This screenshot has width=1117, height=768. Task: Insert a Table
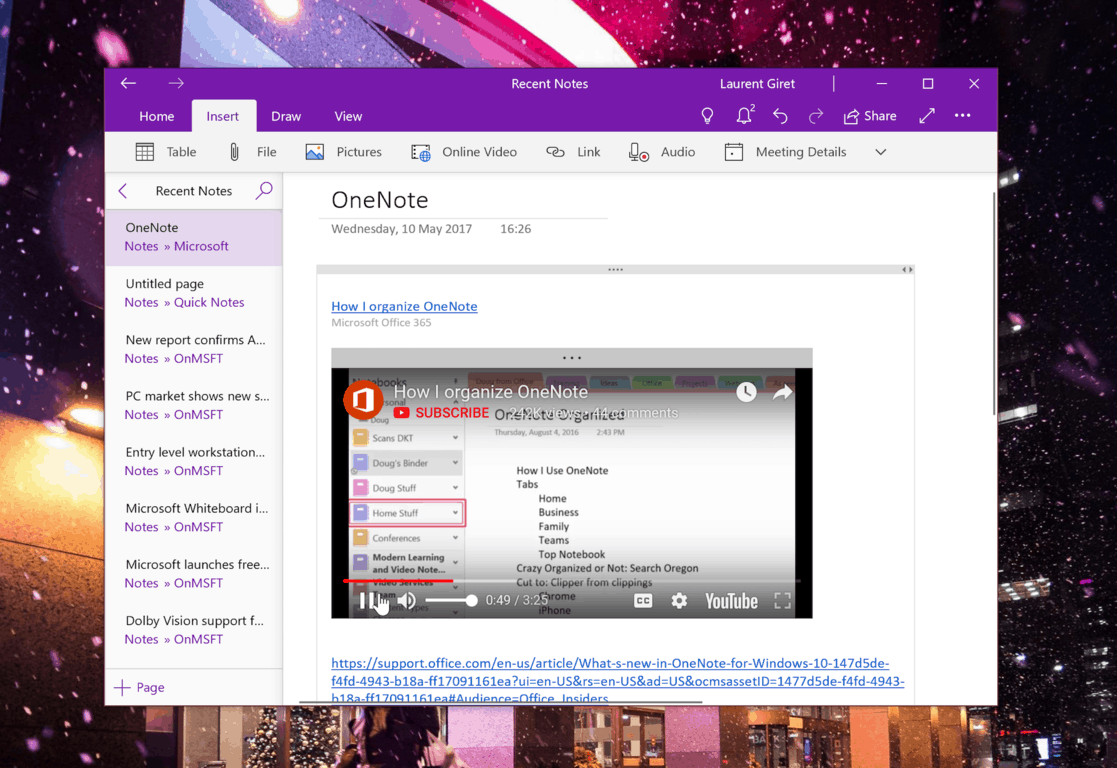165,152
